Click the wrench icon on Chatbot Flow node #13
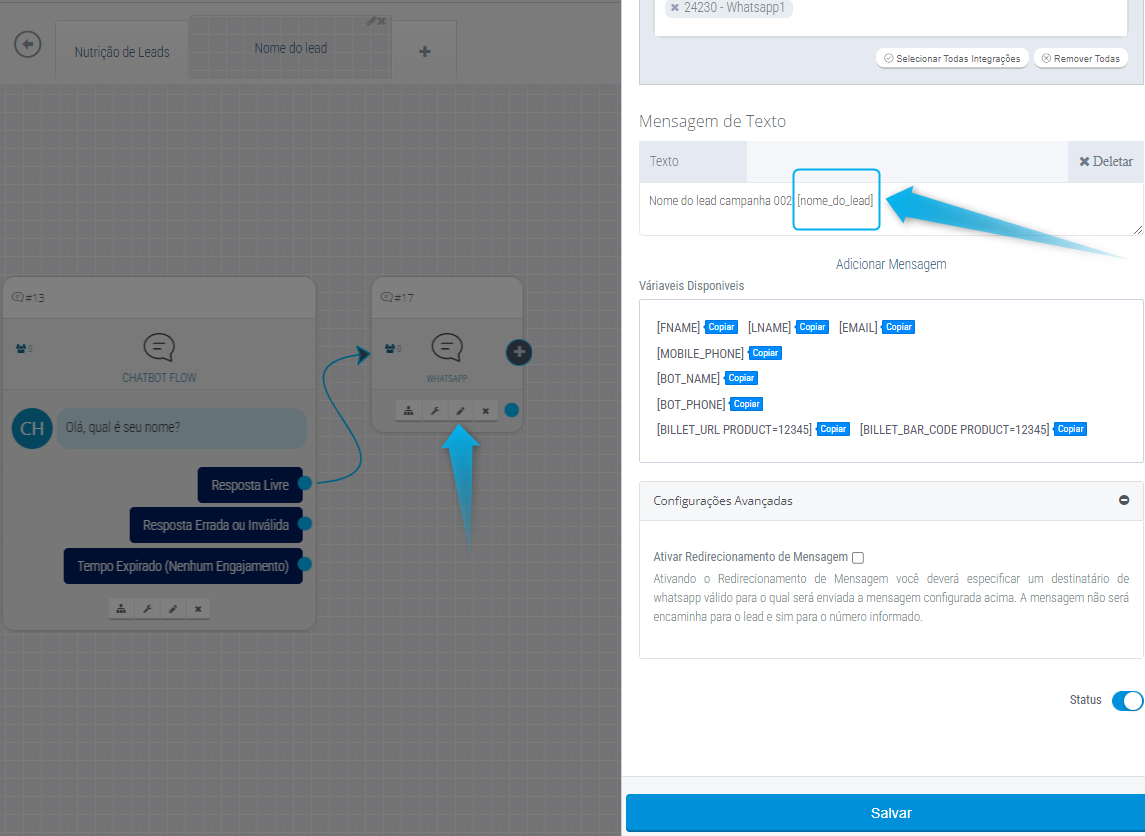The width and height of the screenshot is (1145, 836). coord(147,608)
